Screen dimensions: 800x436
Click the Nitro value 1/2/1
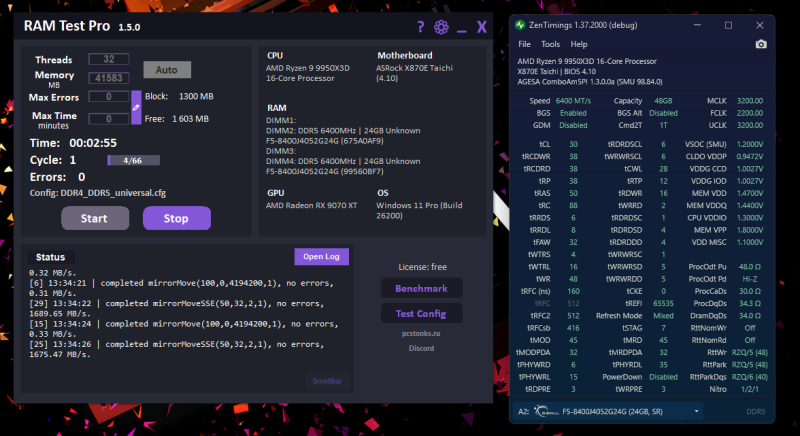pos(749,389)
